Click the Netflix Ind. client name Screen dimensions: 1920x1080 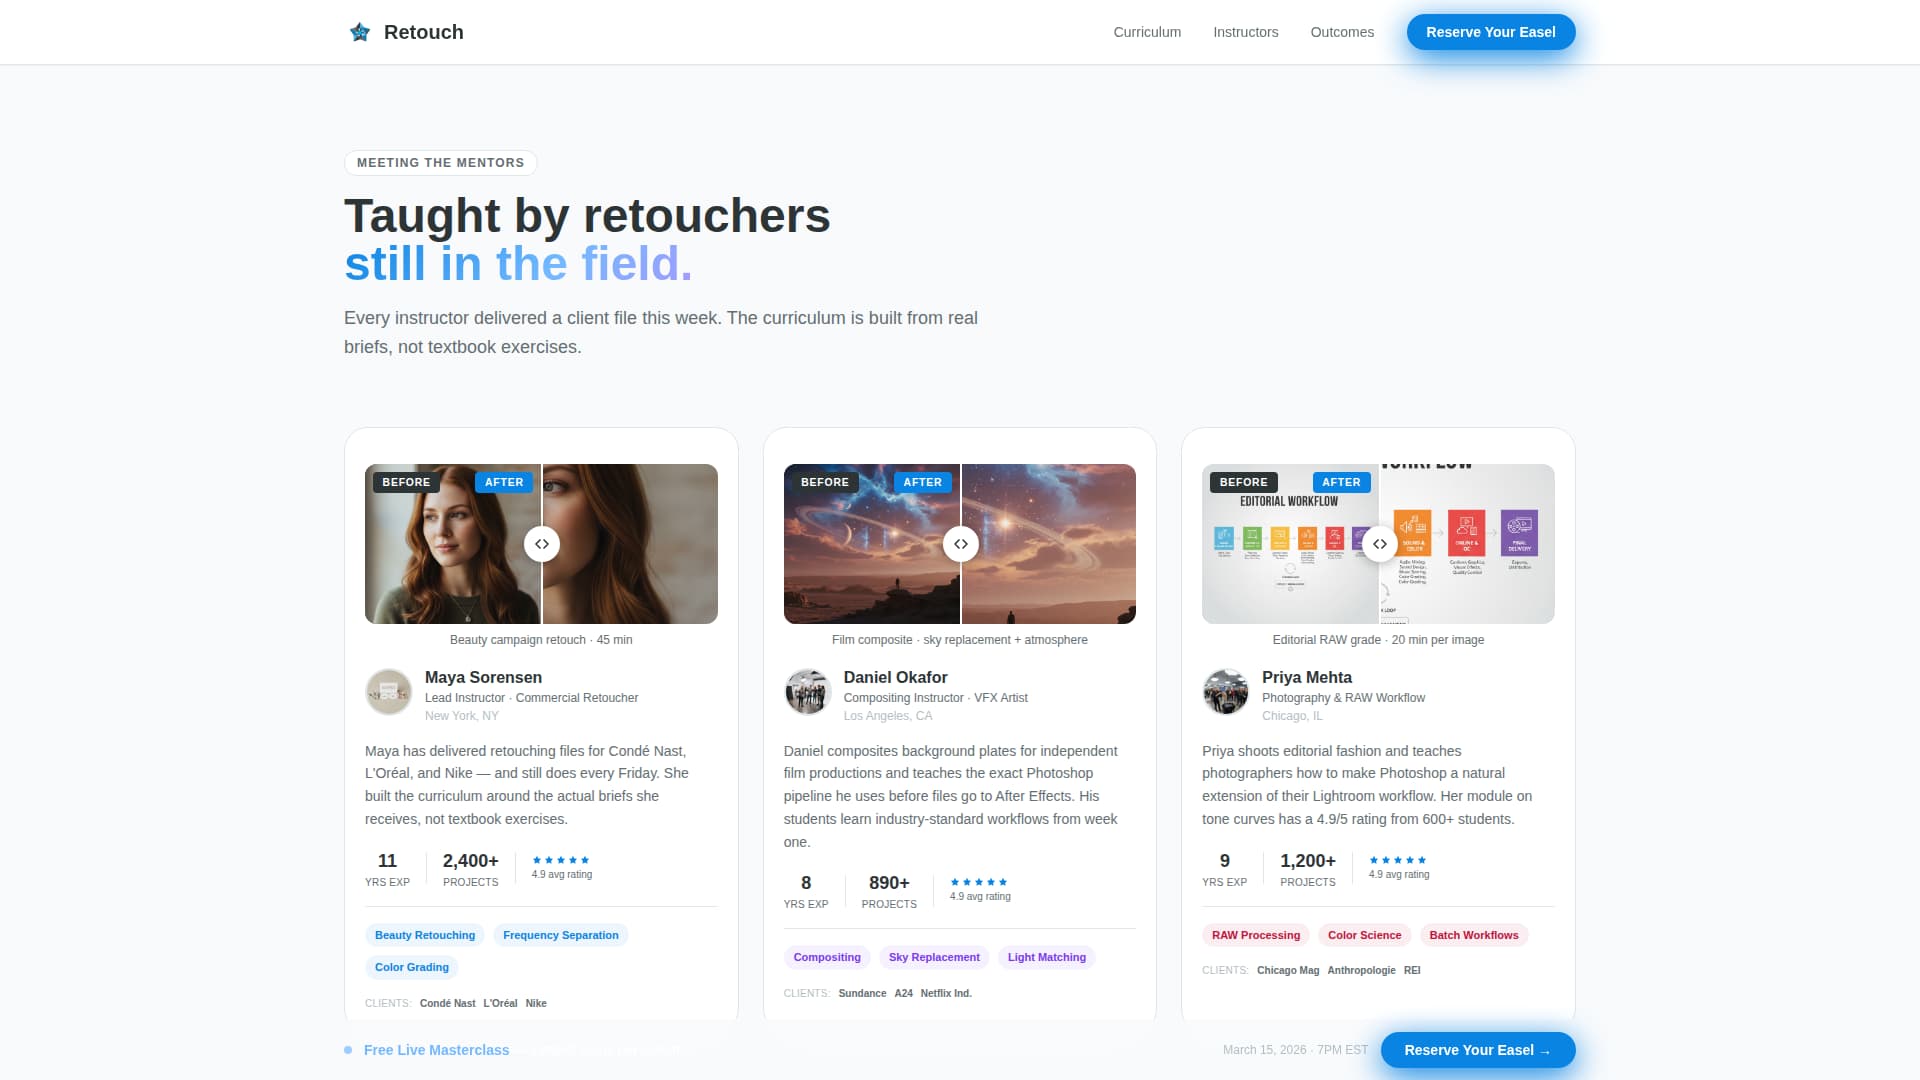946,993
